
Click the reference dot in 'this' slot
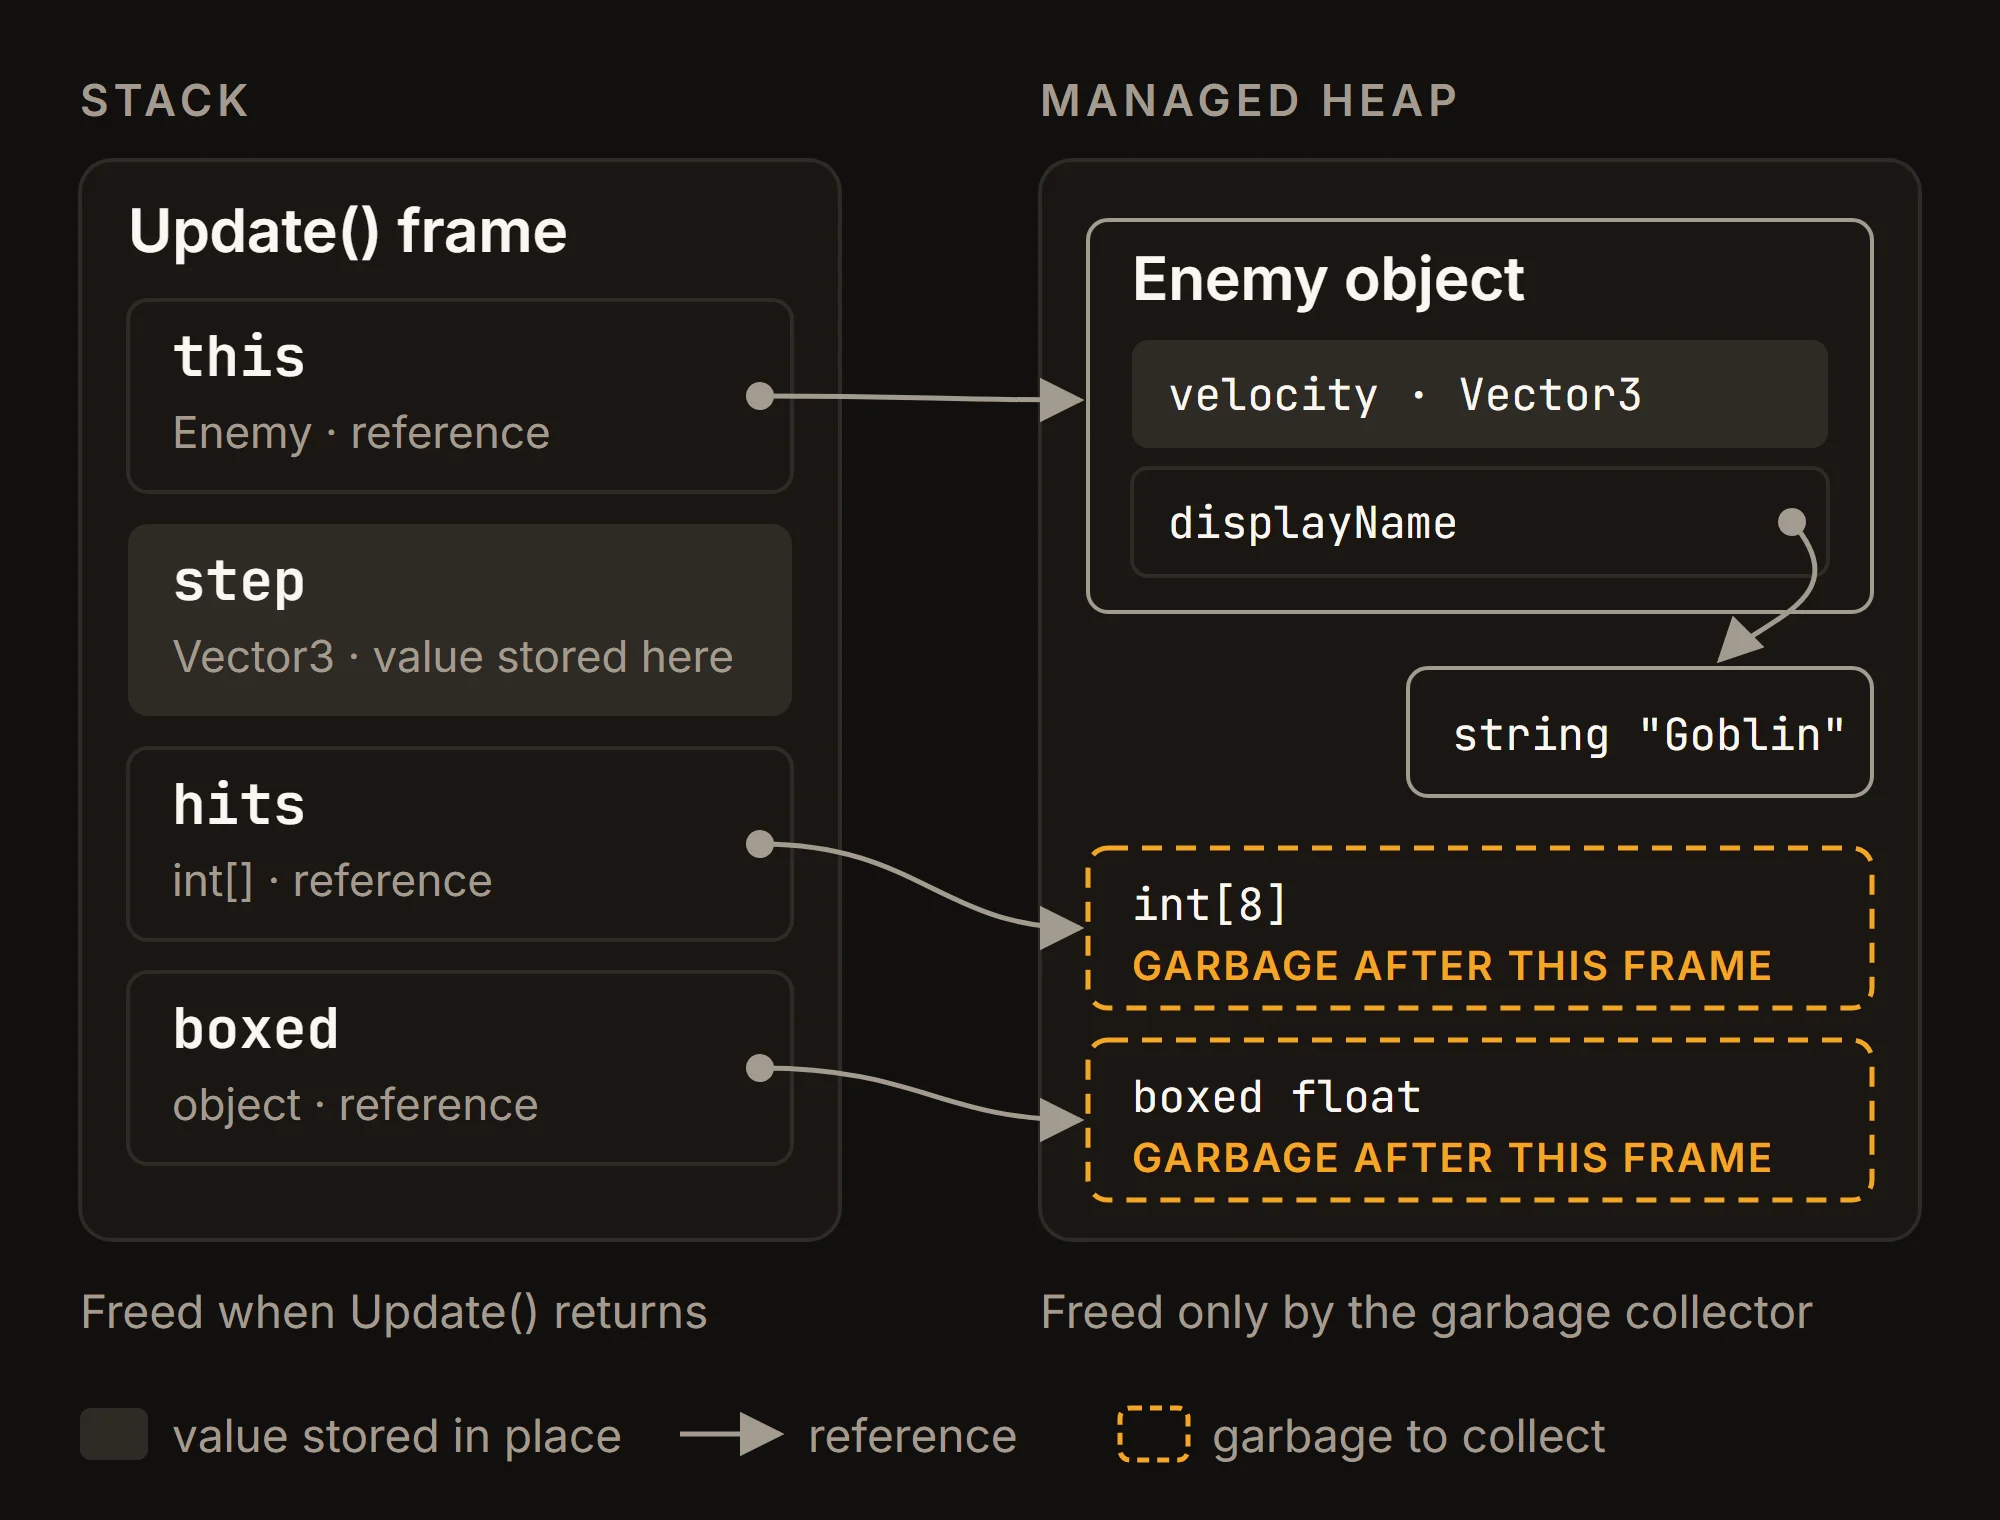(760, 396)
